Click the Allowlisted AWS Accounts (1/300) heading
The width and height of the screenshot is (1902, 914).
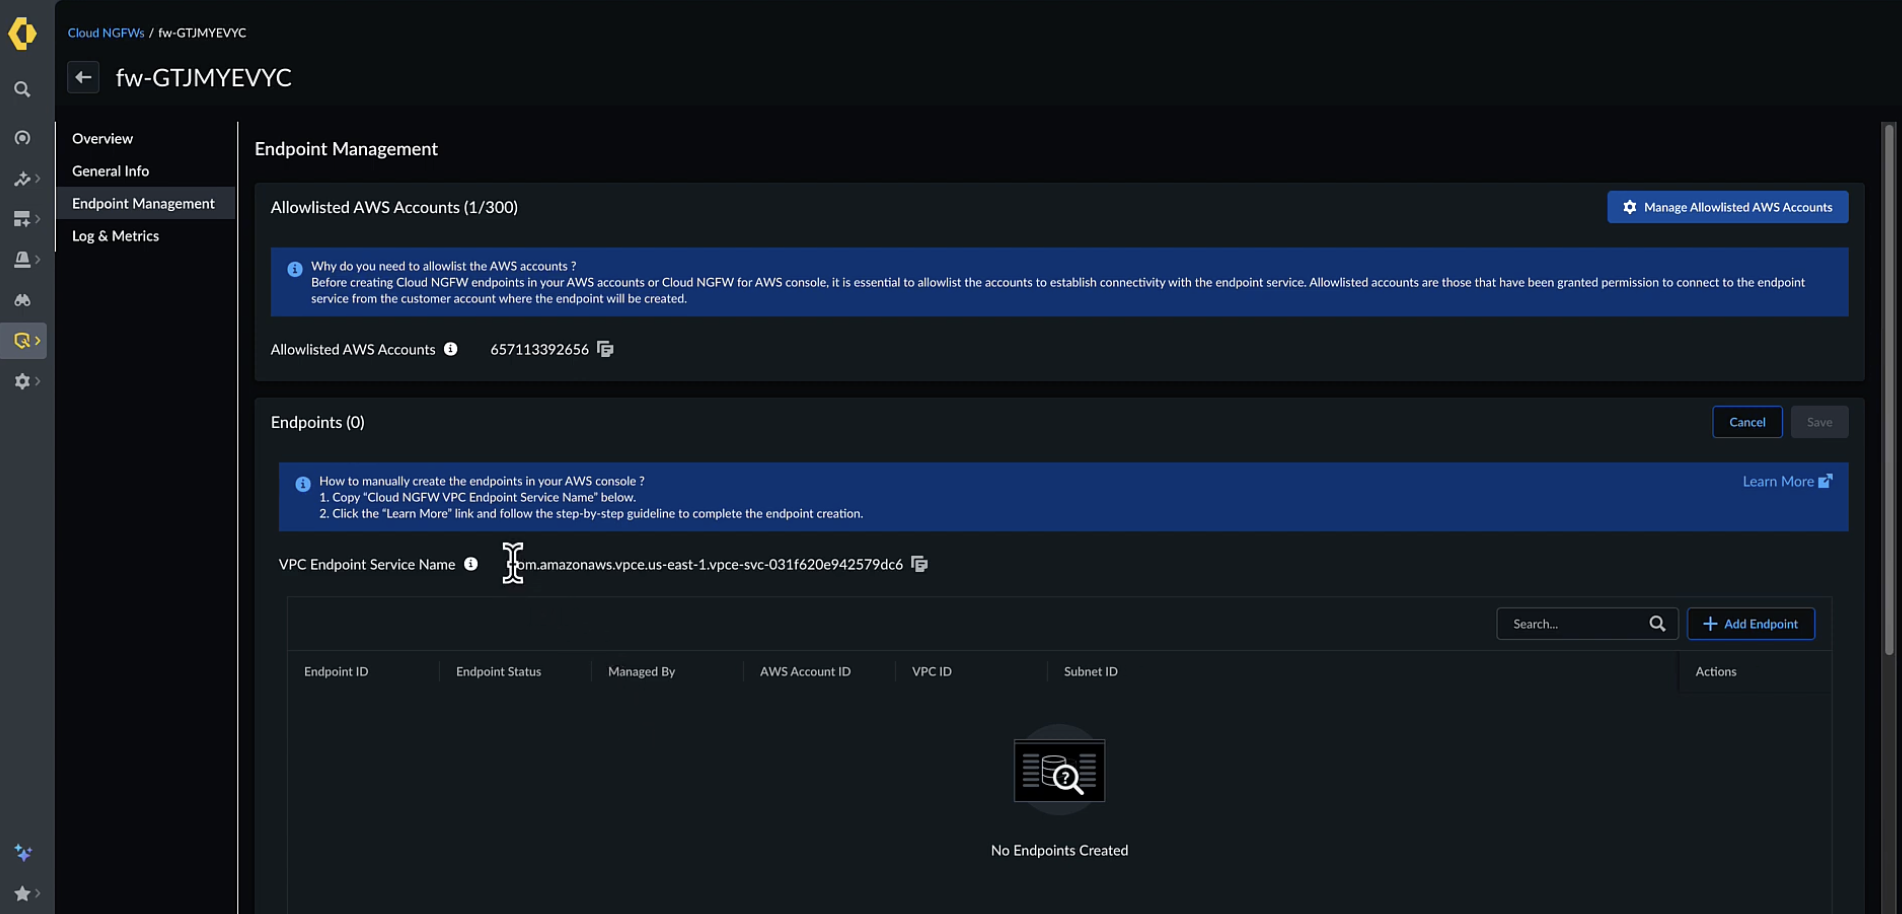394,207
